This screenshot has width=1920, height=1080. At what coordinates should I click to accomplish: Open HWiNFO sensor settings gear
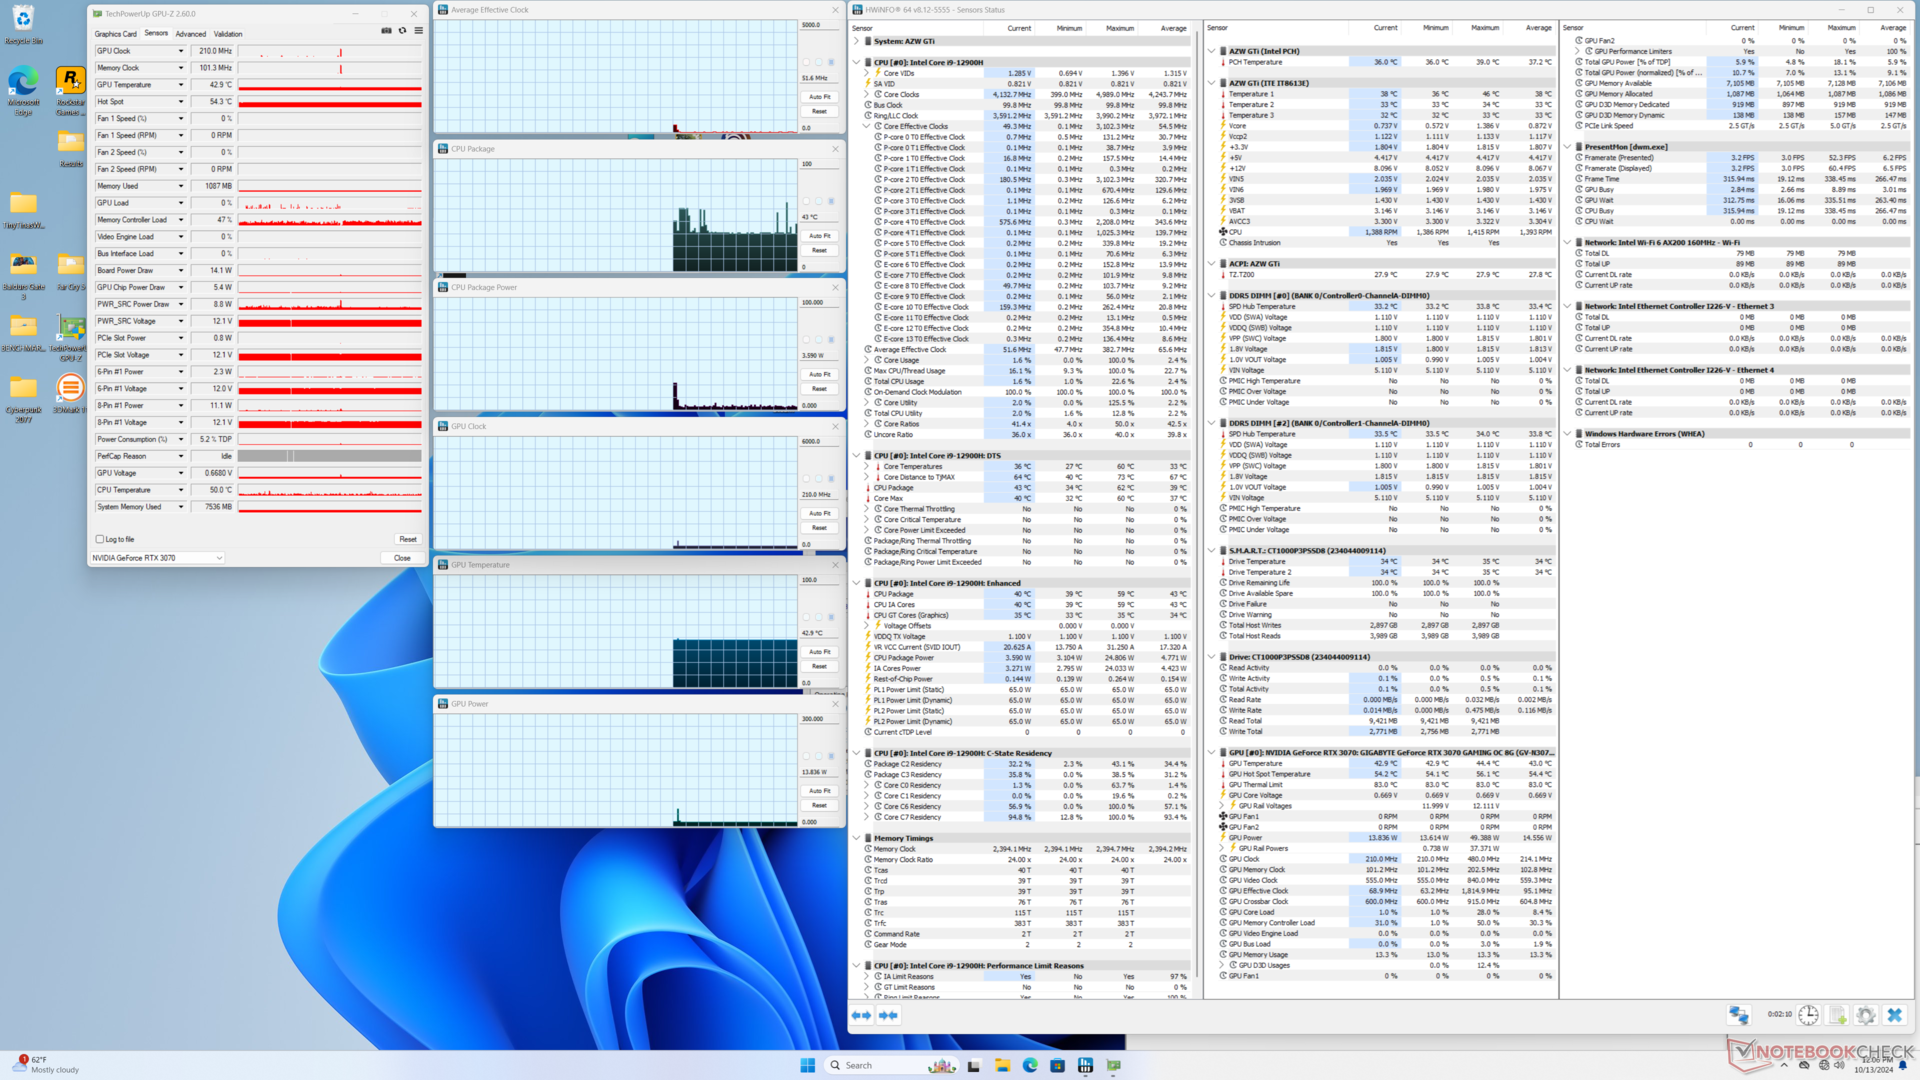click(x=1866, y=1015)
